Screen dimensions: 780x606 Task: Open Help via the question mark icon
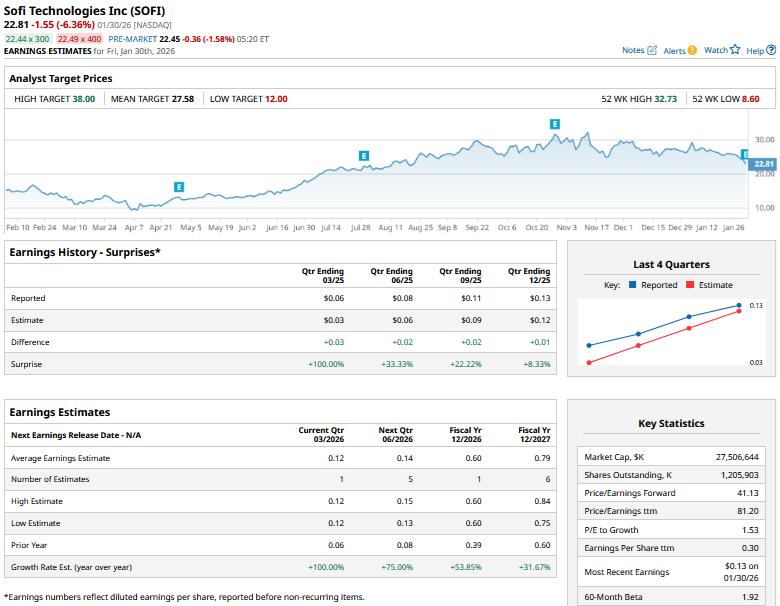click(769, 50)
